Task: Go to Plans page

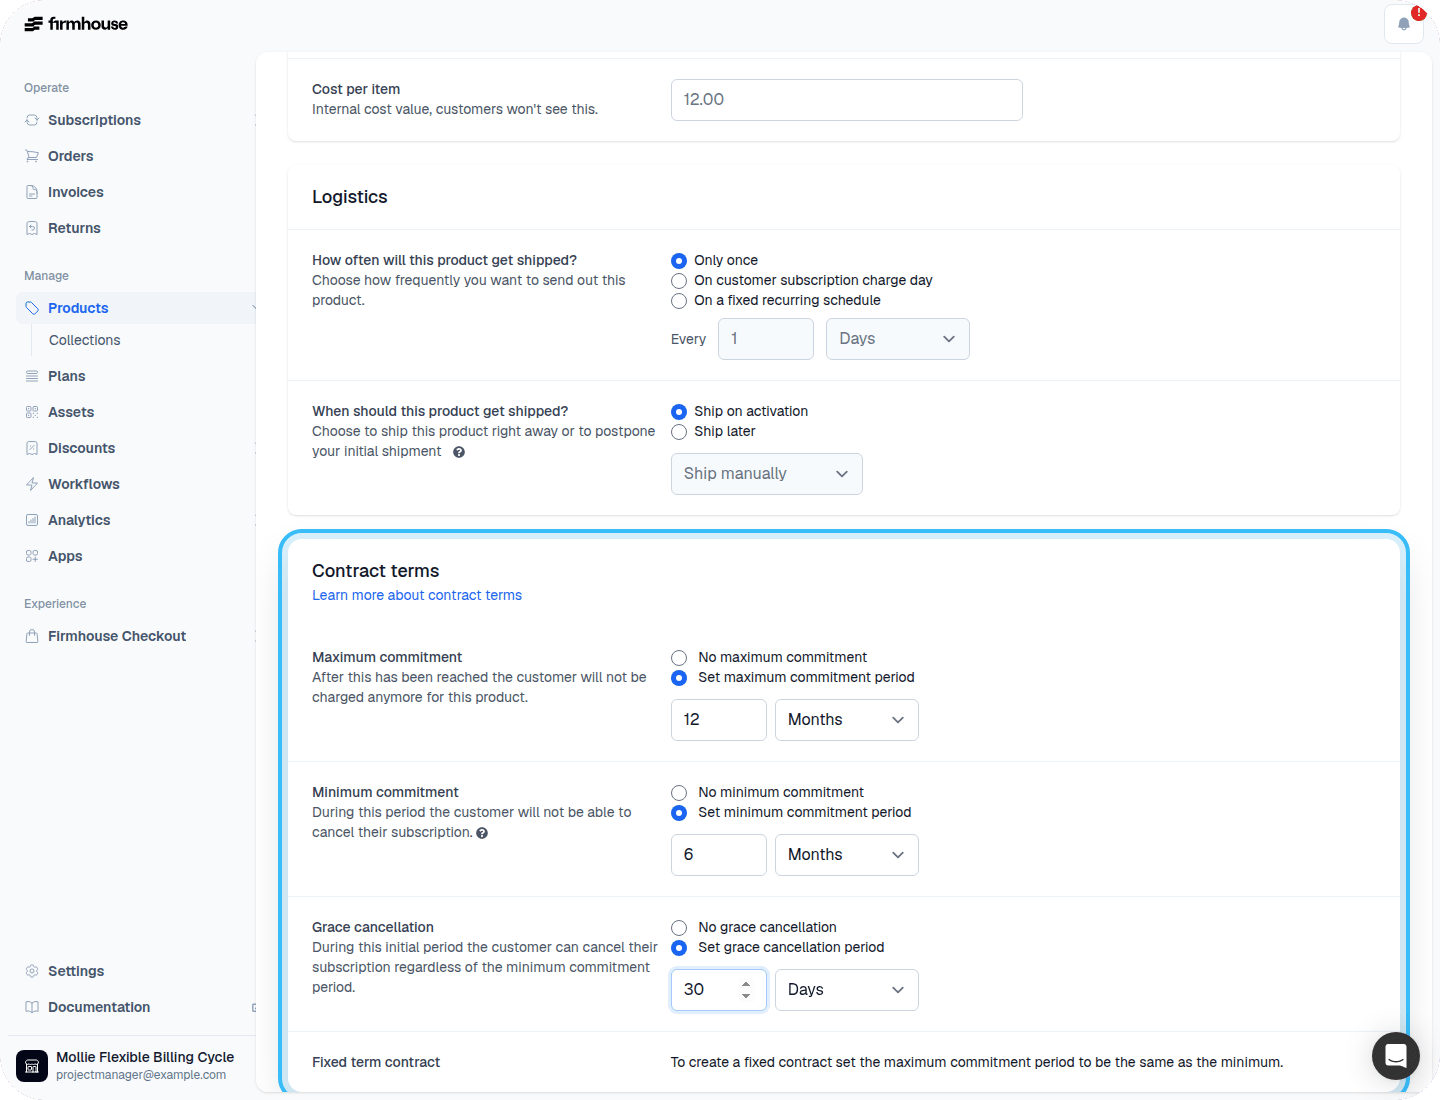Action: coord(66,376)
